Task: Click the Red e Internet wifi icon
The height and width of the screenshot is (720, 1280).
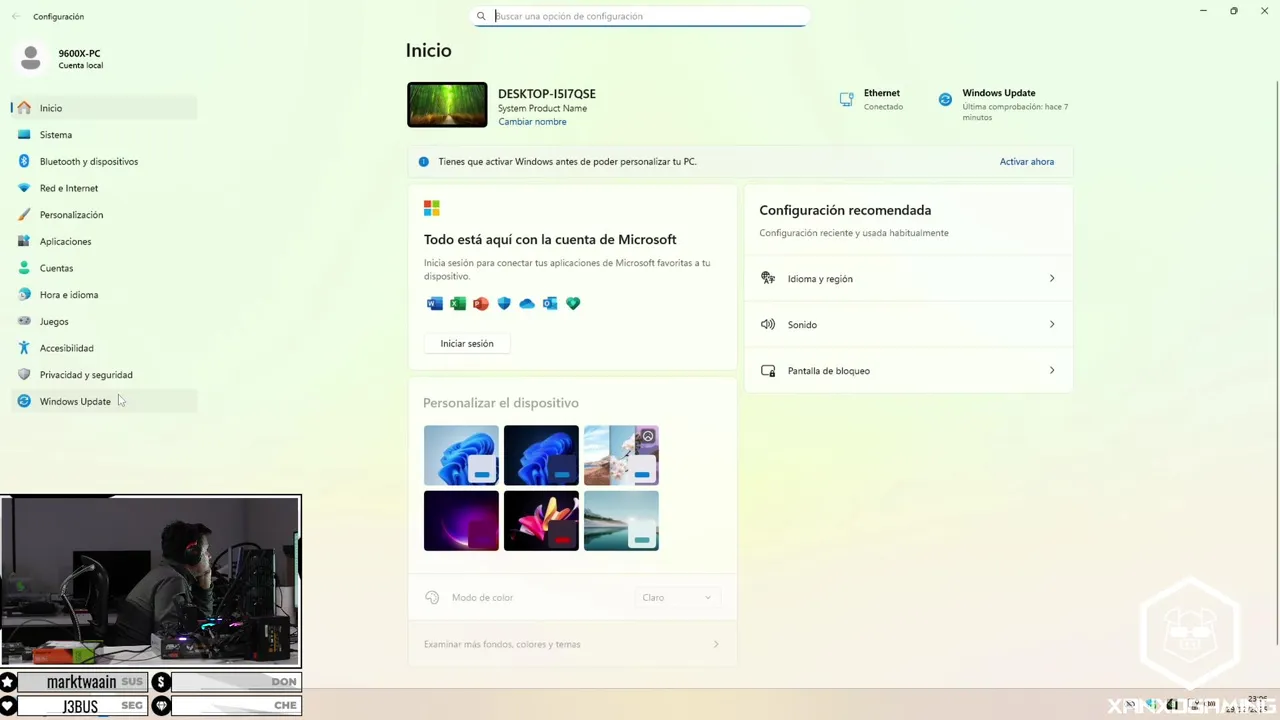Action: point(24,188)
